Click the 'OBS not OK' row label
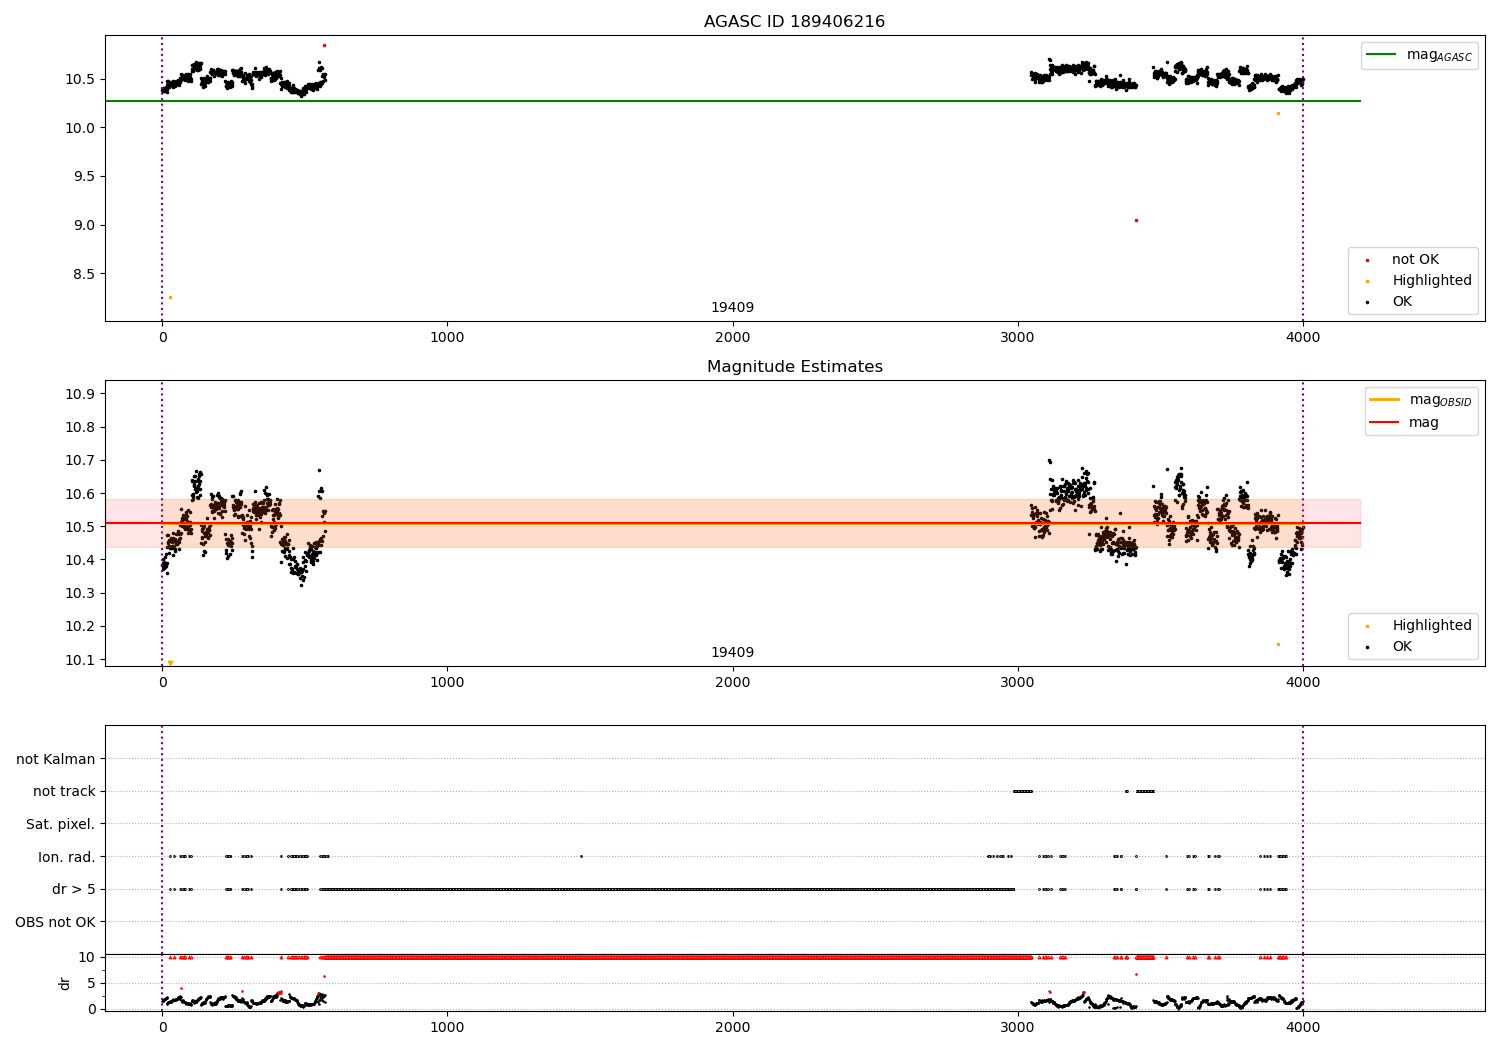The width and height of the screenshot is (1500, 1050). click(55, 922)
